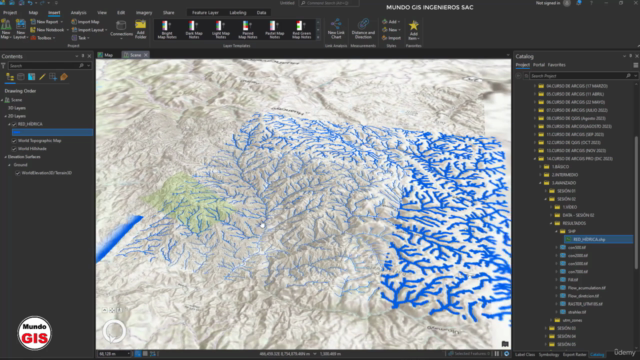Click the New Link Chart icon

point(336,24)
